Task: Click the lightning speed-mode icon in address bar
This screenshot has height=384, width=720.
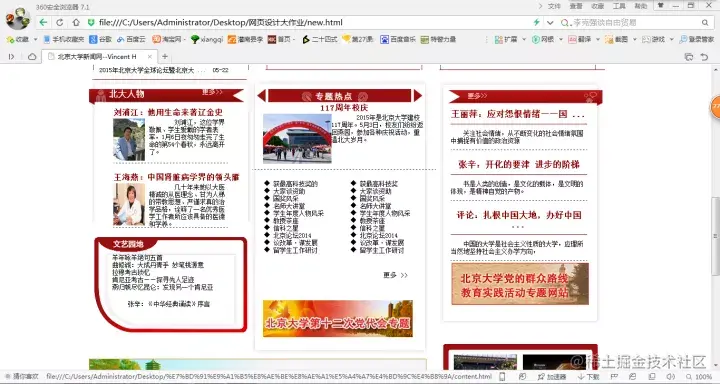Action: (536, 22)
